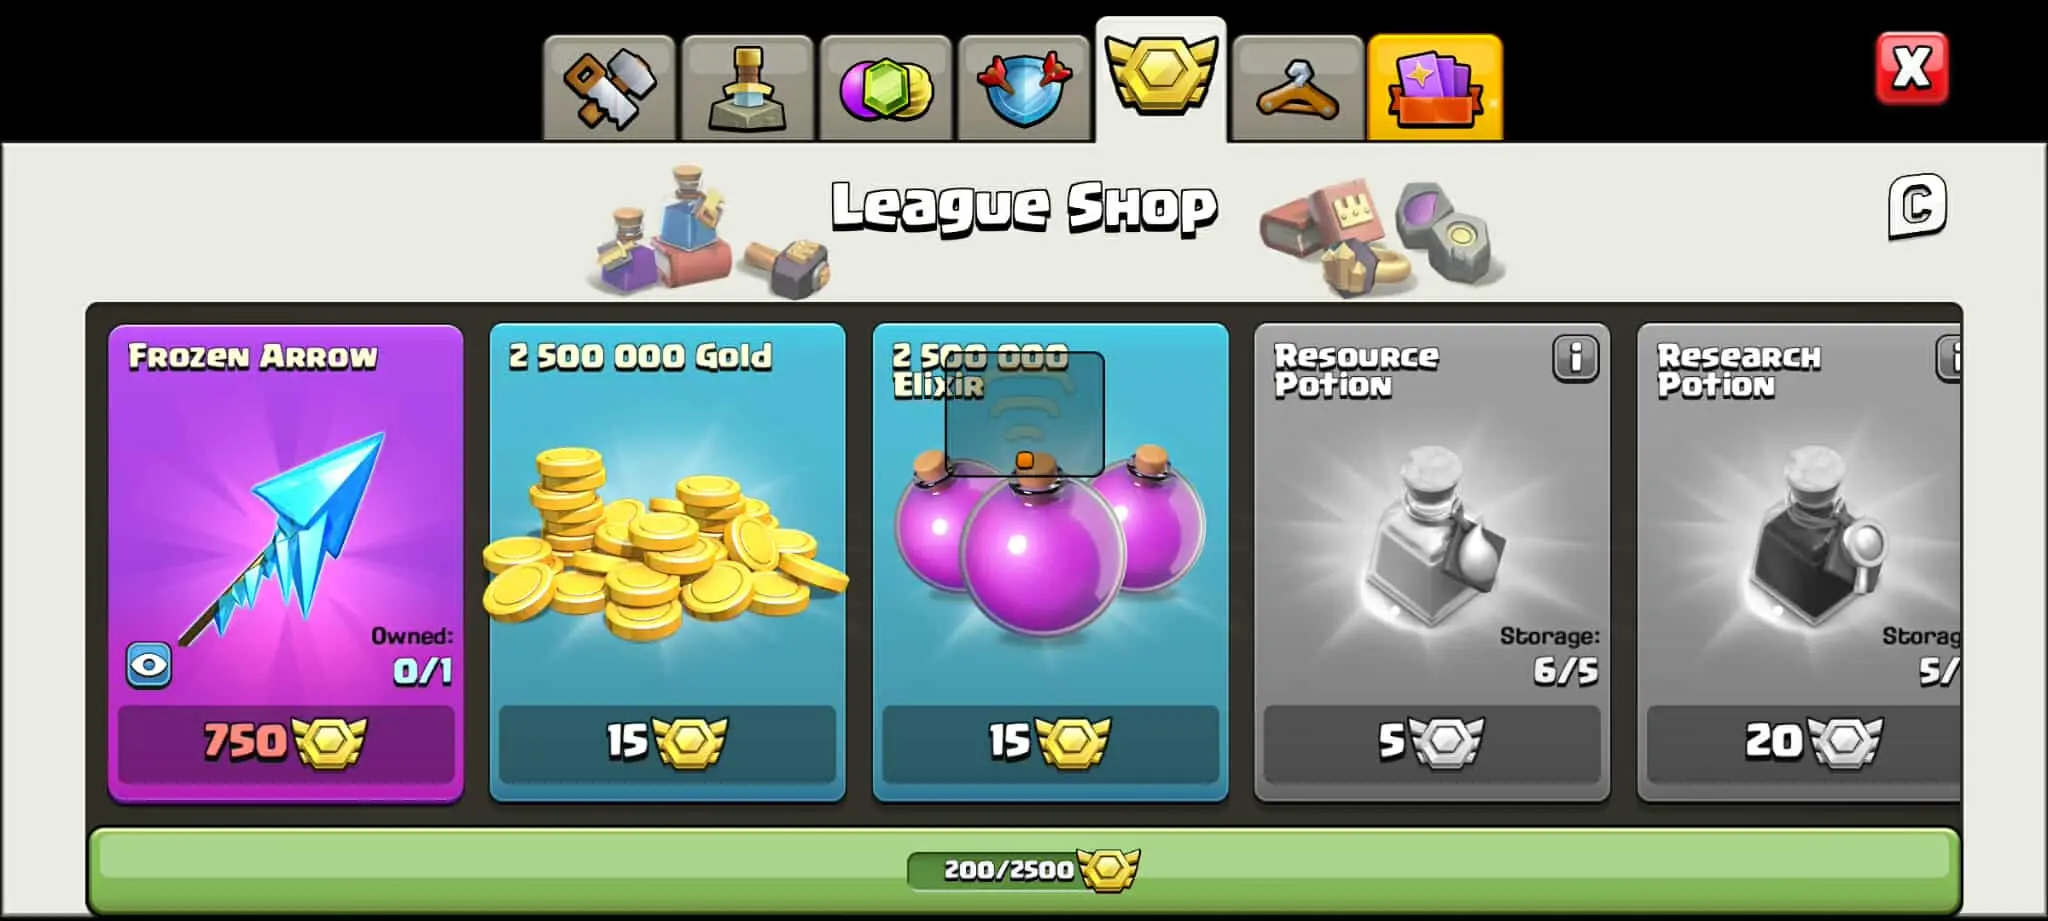Tap the gold coin pile image
The image size is (2048, 921).
click(x=665, y=545)
